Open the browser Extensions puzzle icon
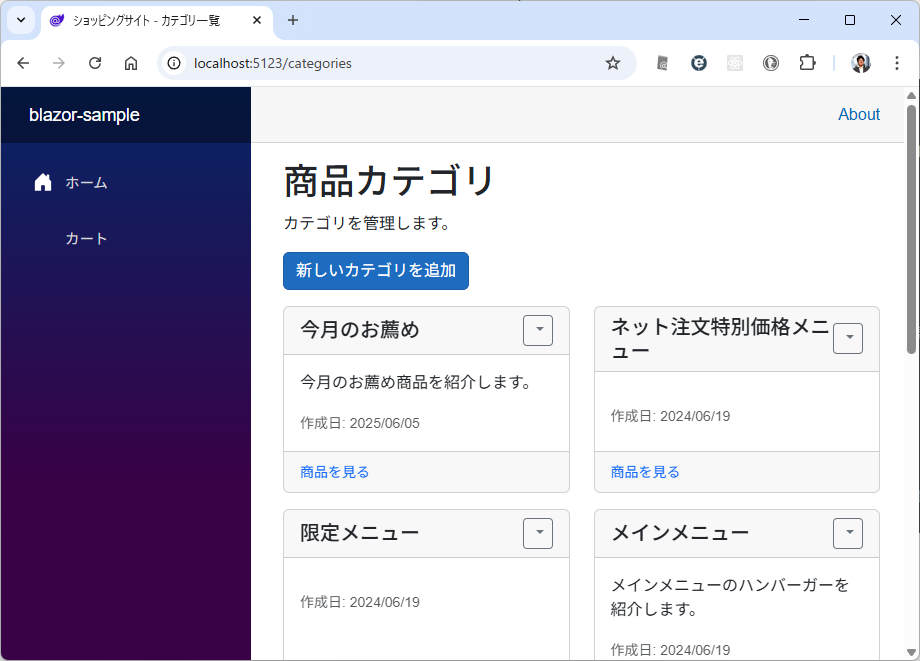The image size is (920, 661). tap(807, 63)
